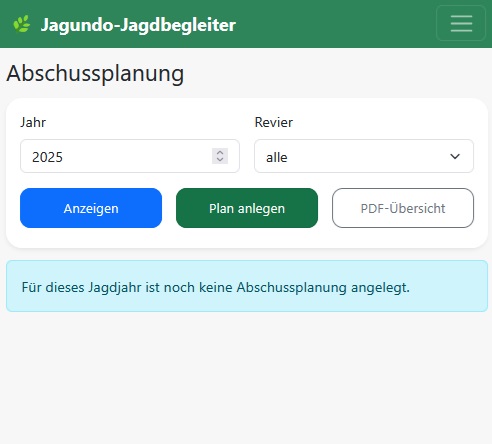The image size is (492, 444).
Task: Click the blue Anzeigen button
Action: click(91, 208)
